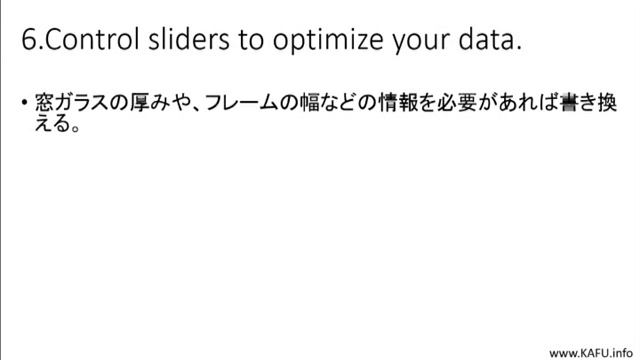
Task: Click the empty white slide body area
Action: 318,237
